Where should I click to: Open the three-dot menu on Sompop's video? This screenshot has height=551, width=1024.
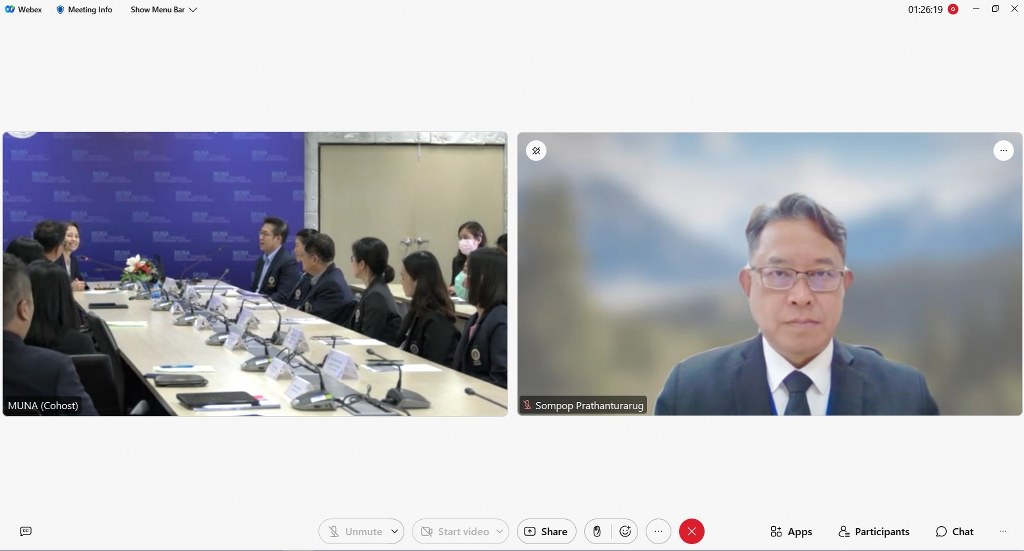[x=1003, y=151]
